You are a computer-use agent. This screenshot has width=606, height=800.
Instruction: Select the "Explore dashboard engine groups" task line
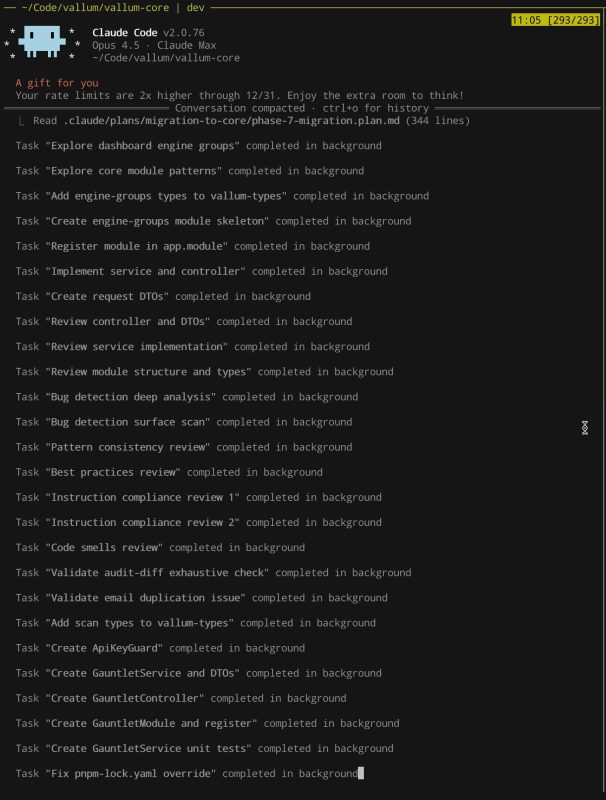click(198, 145)
